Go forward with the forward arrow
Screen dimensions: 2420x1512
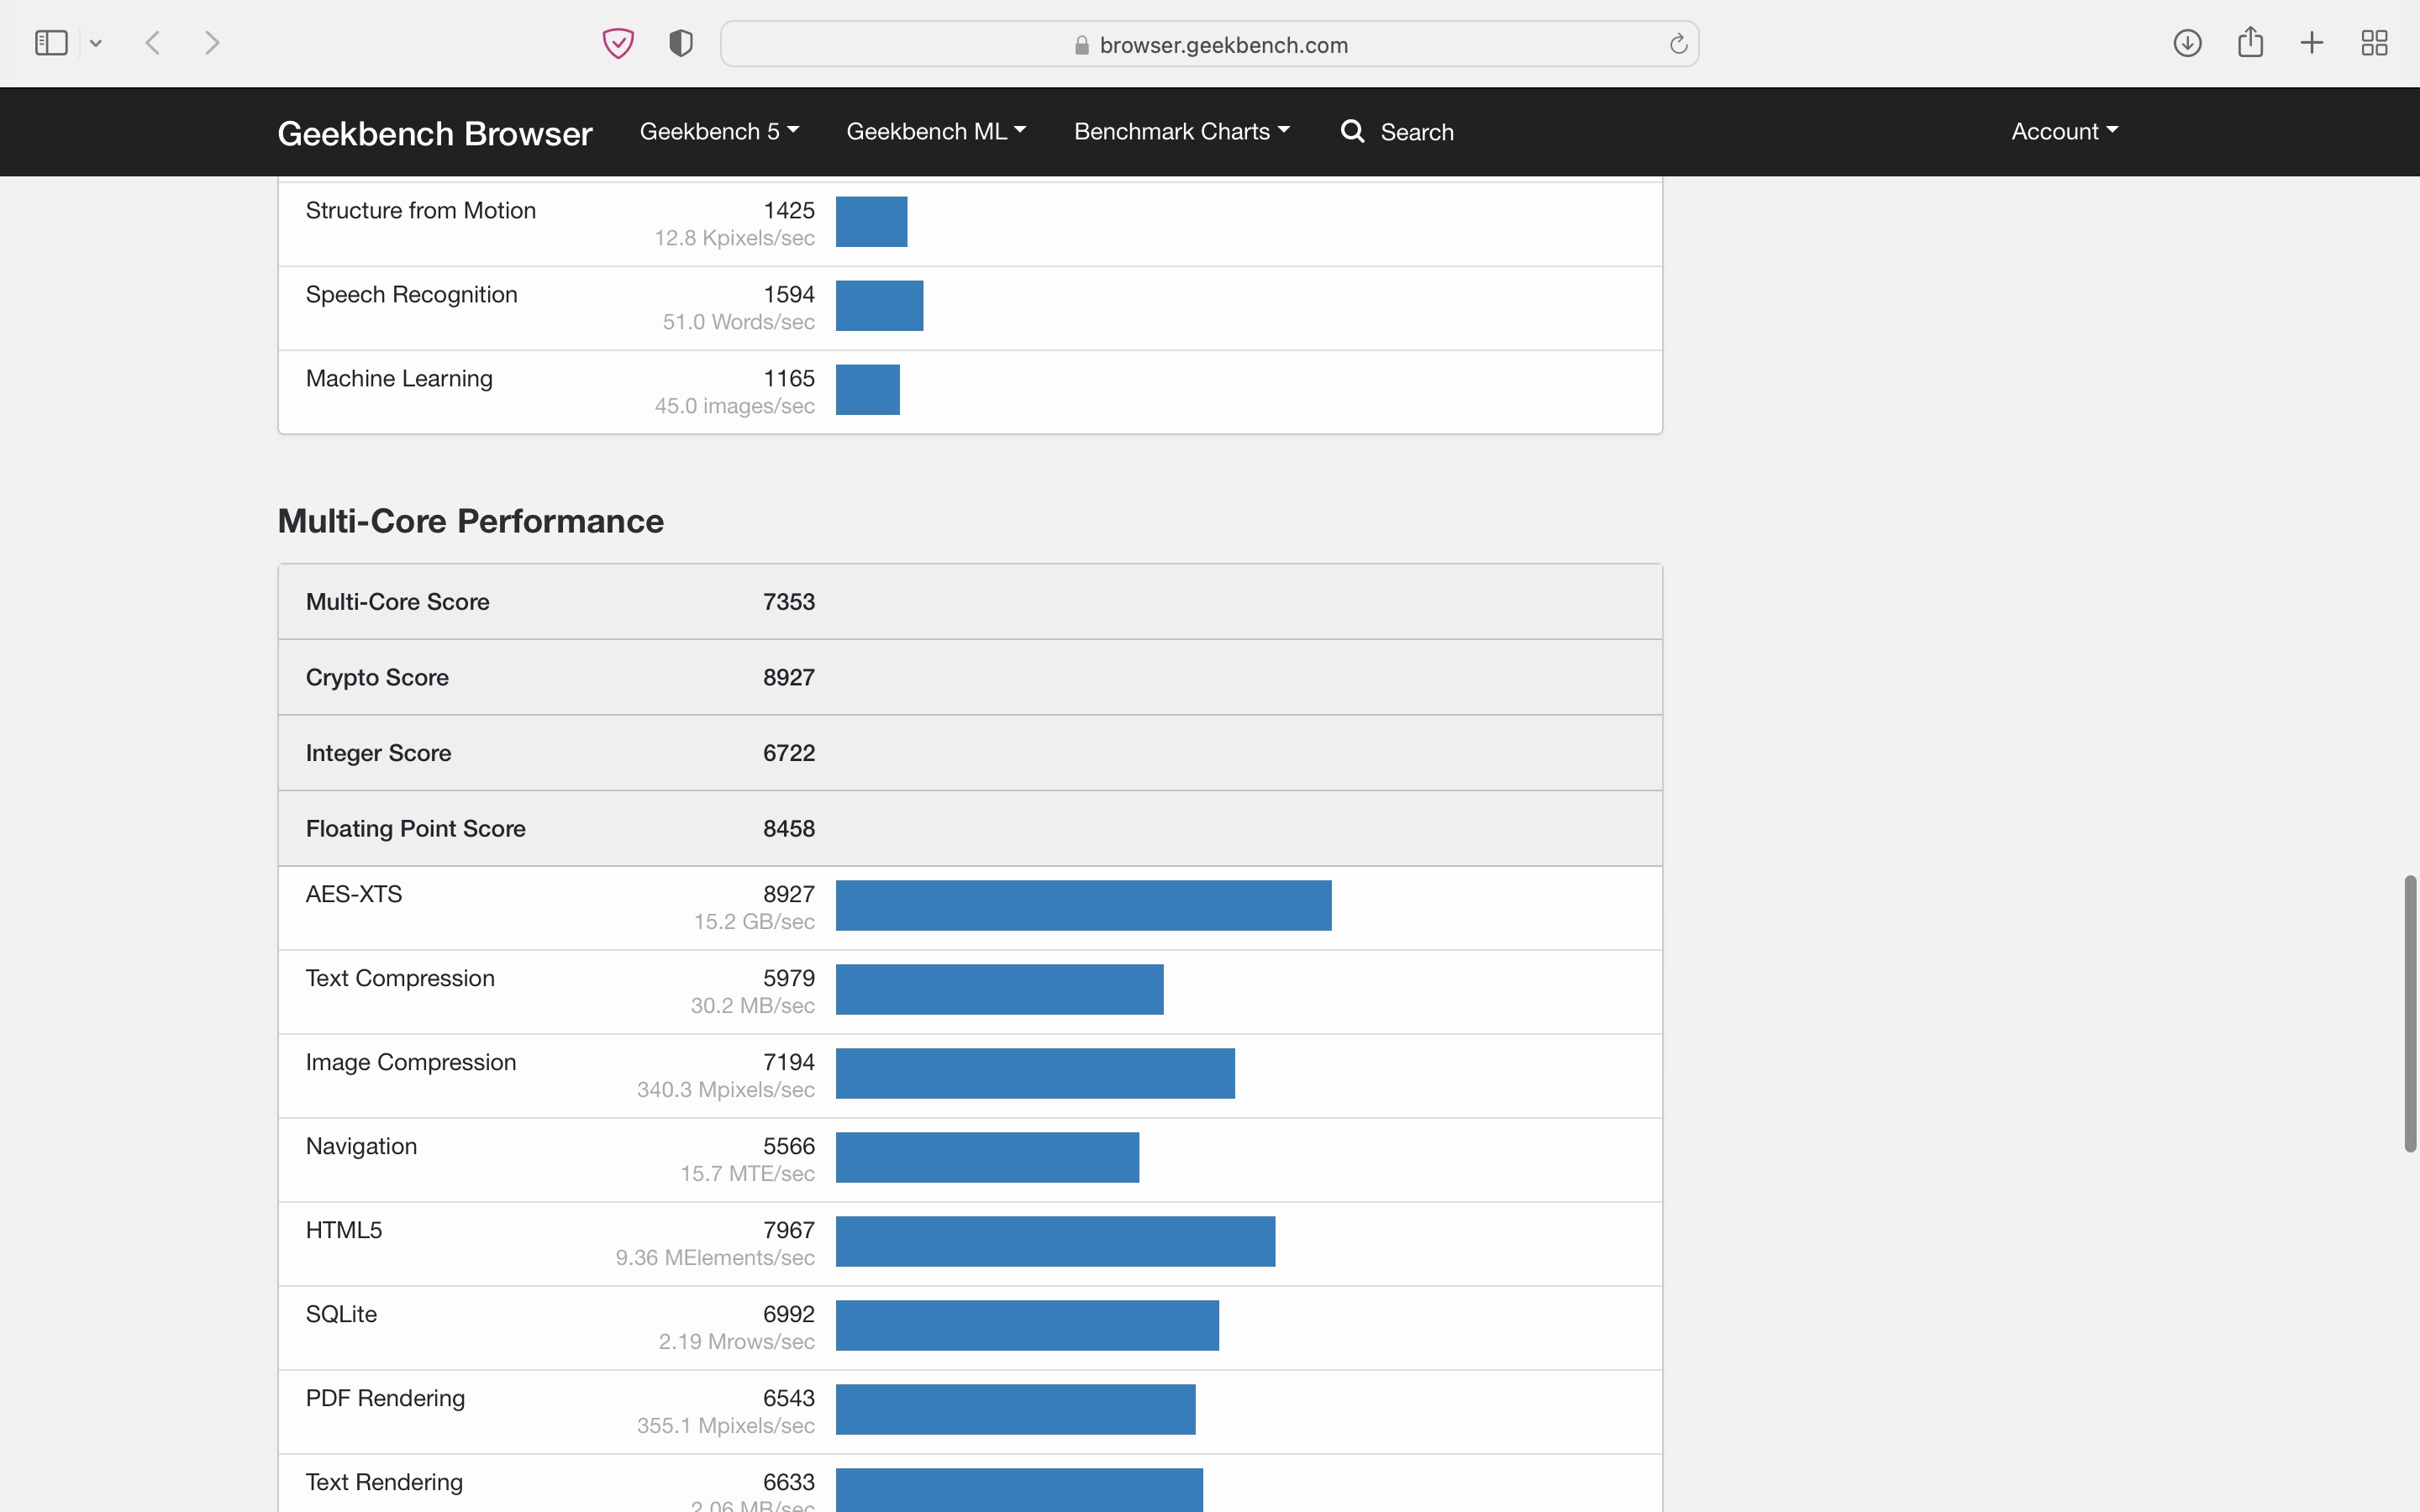tap(212, 43)
